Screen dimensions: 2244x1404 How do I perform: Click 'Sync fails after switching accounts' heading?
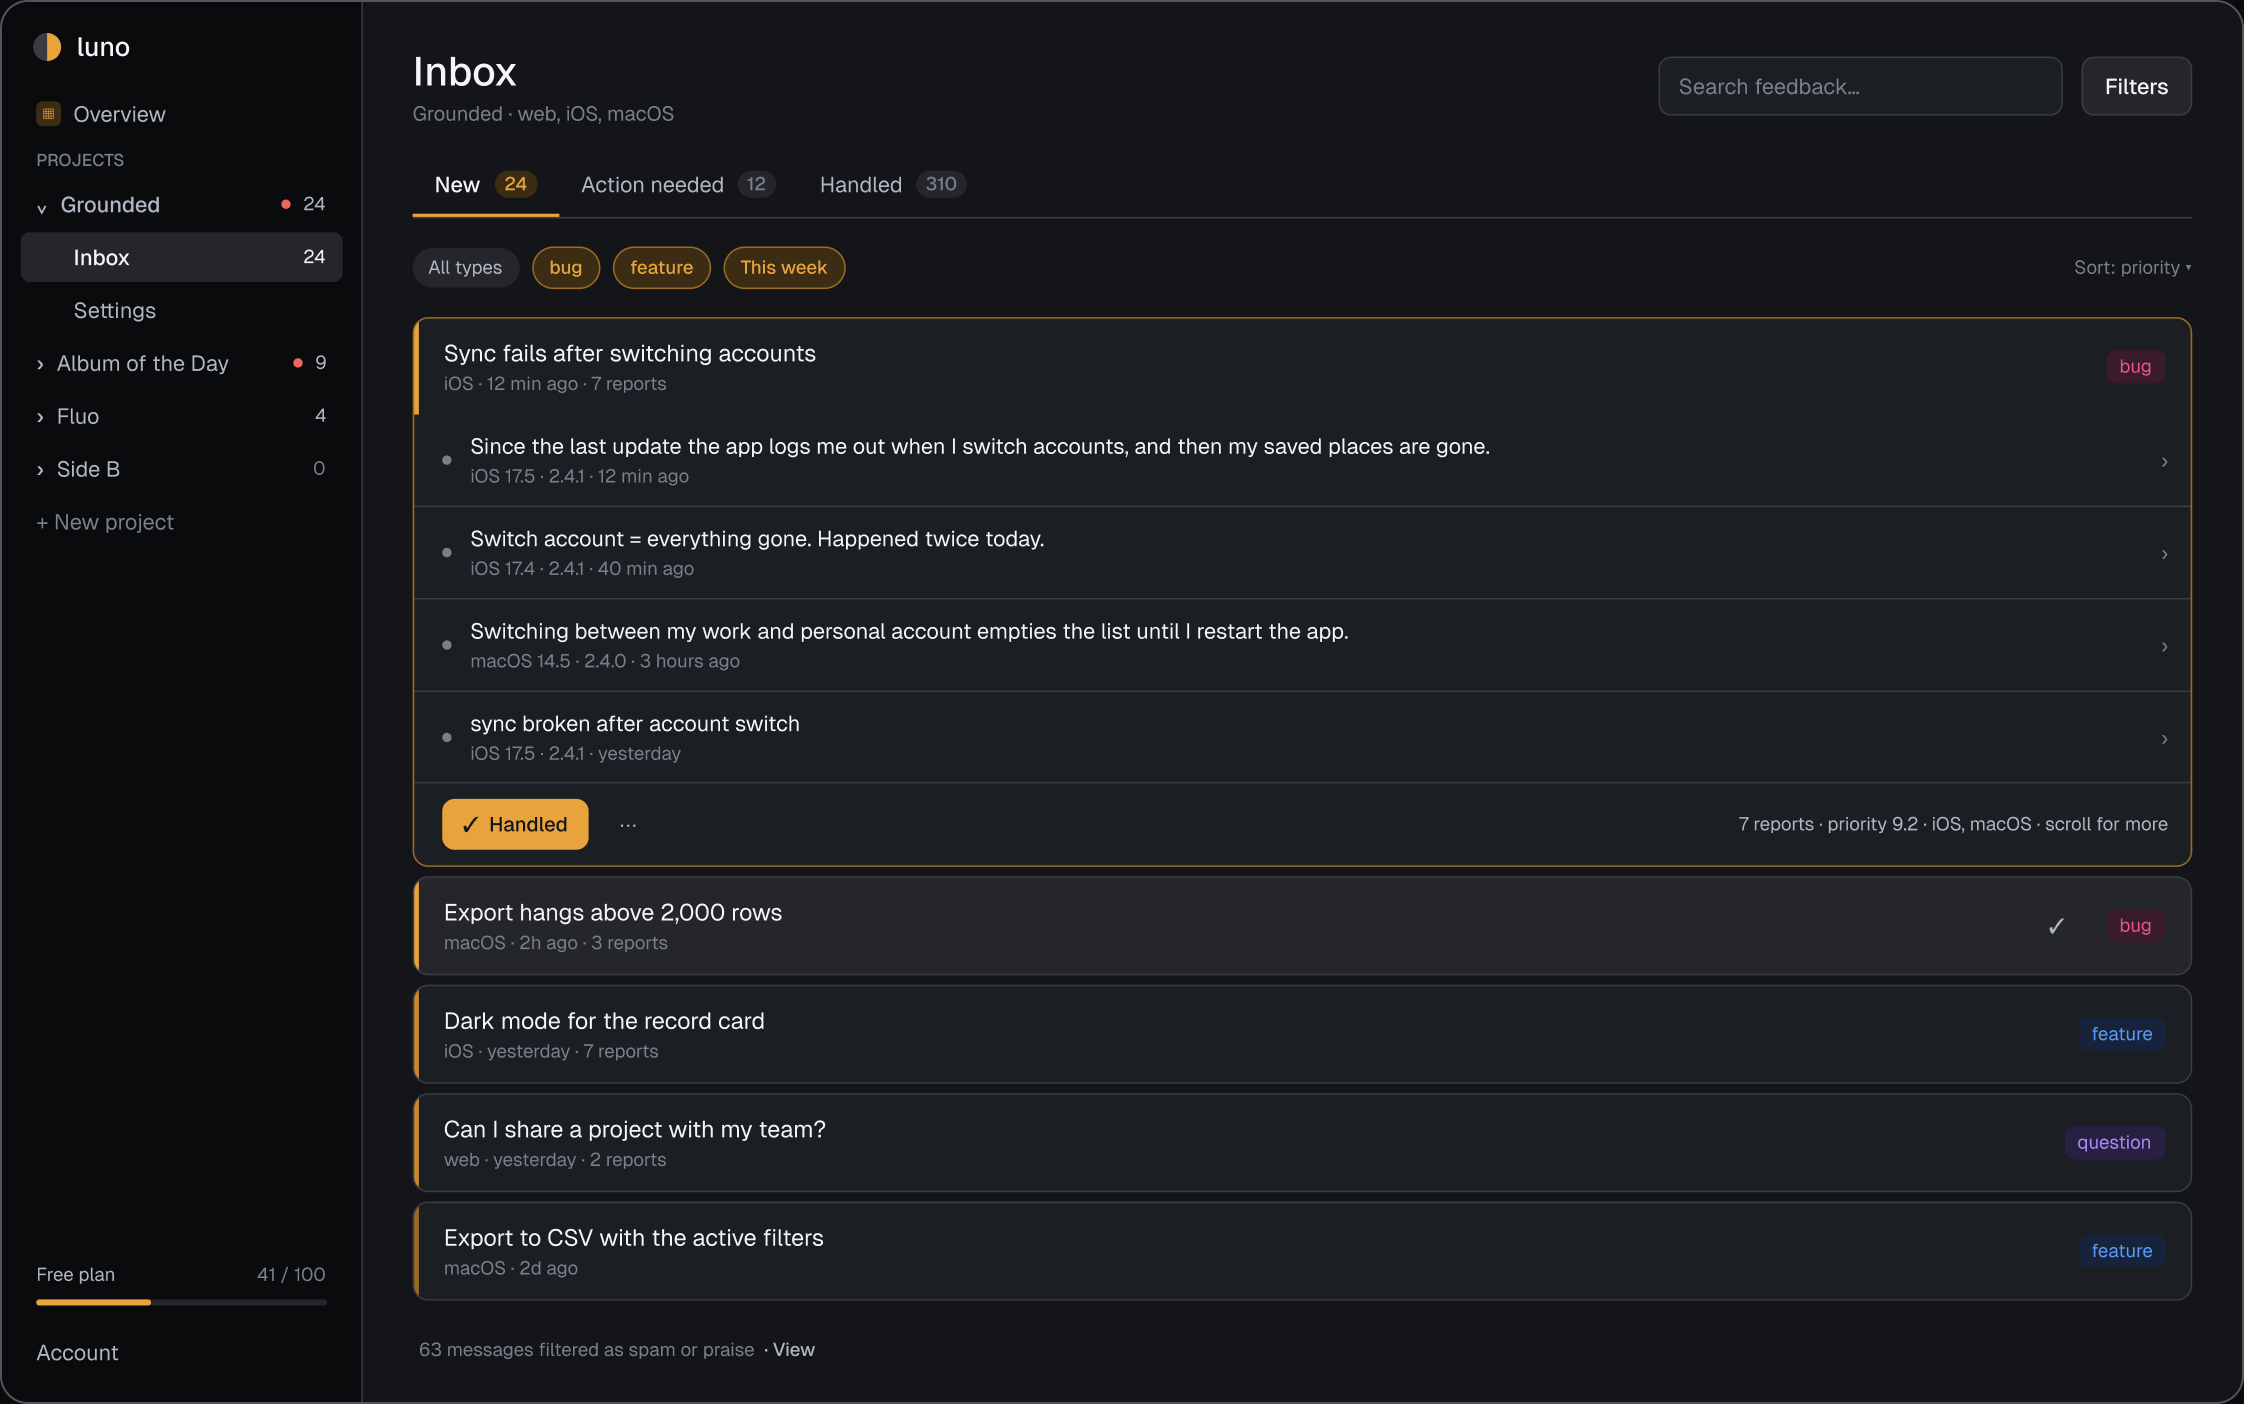coord(630,354)
